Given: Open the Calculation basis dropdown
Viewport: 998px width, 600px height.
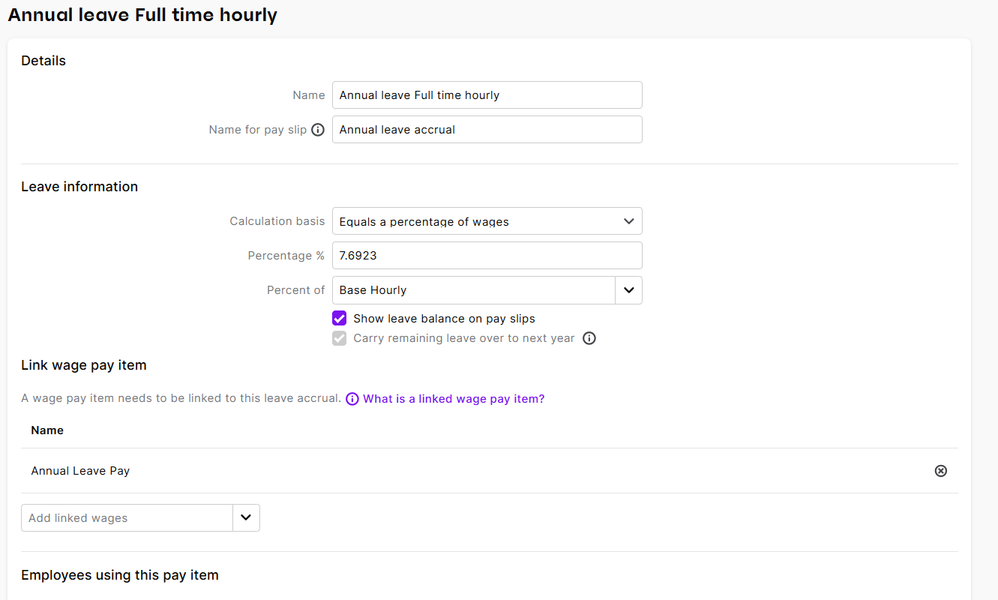Looking at the screenshot, I should 487,221.
